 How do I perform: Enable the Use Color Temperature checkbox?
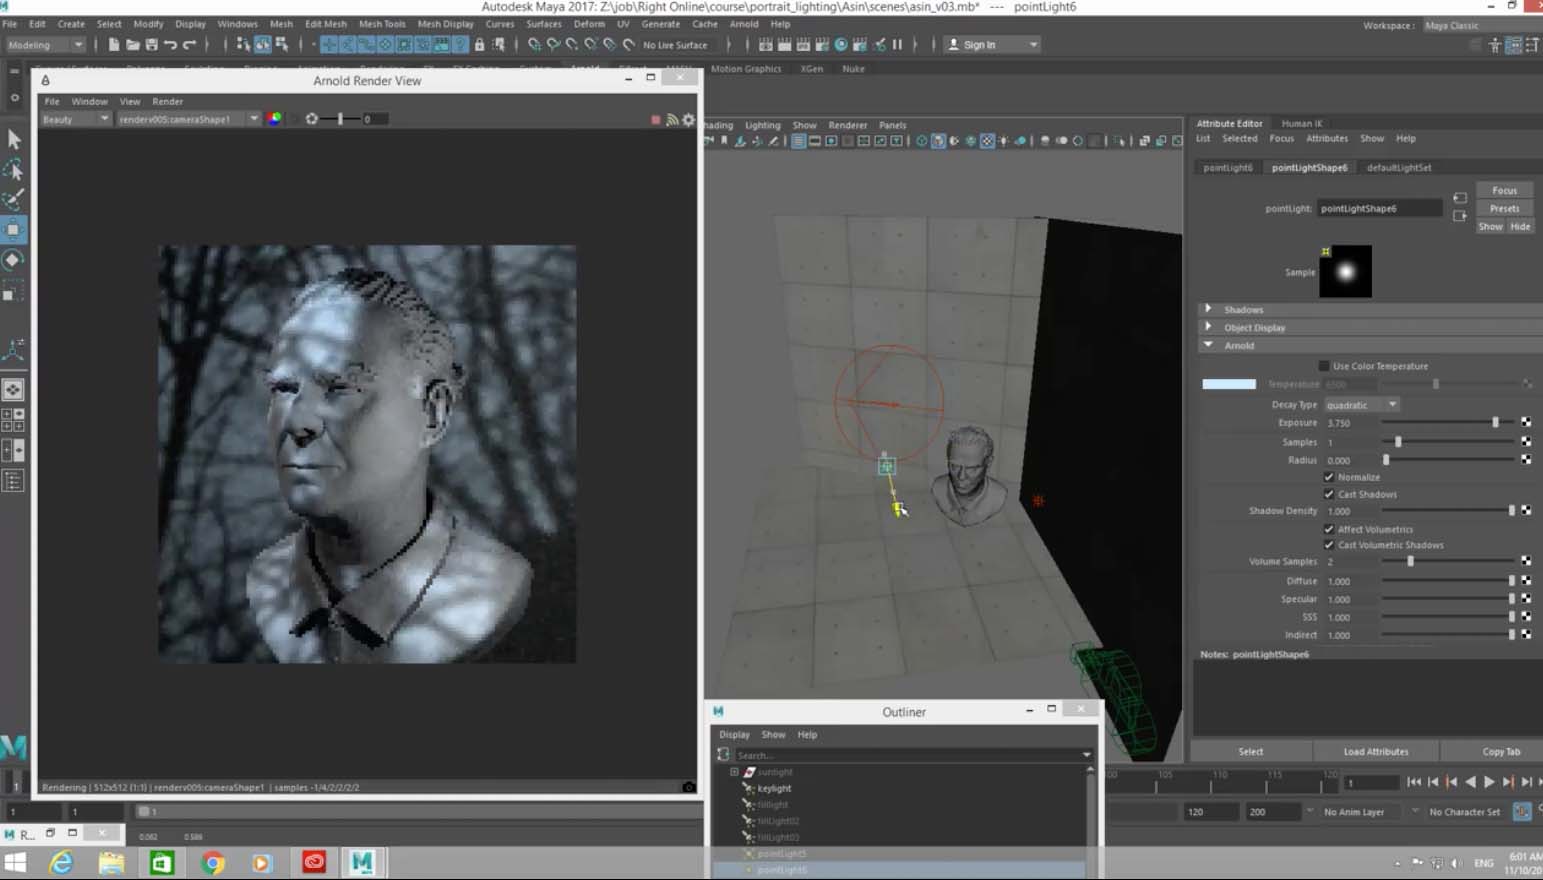1324,366
